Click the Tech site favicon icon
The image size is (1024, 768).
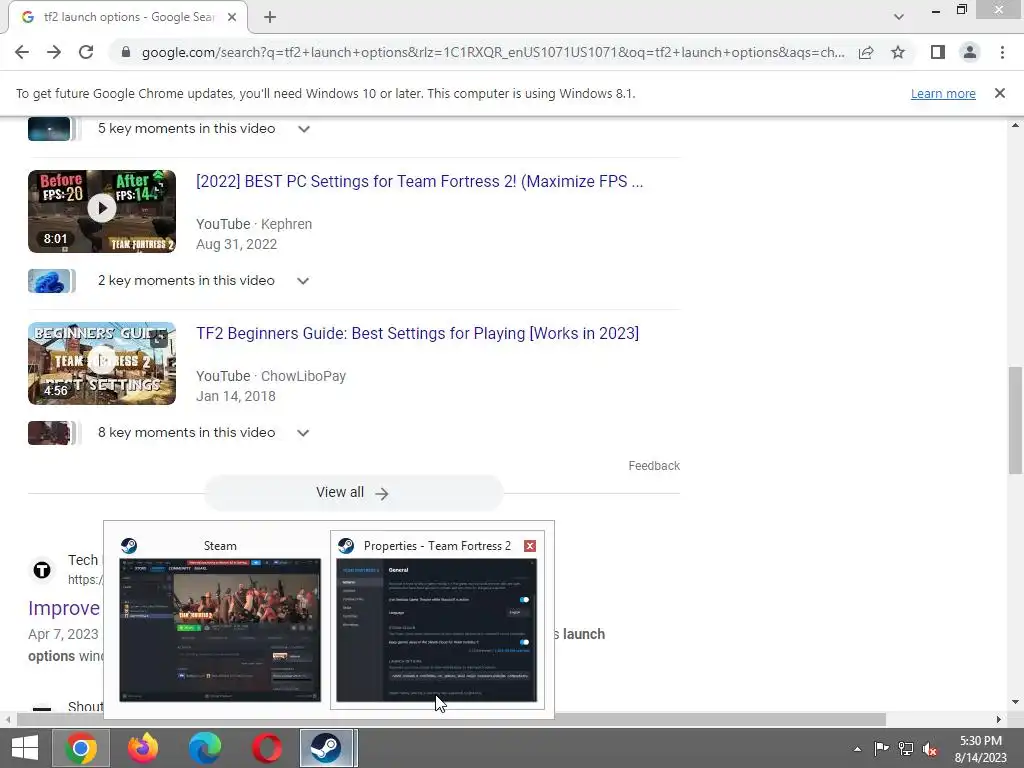(x=42, y=570)
